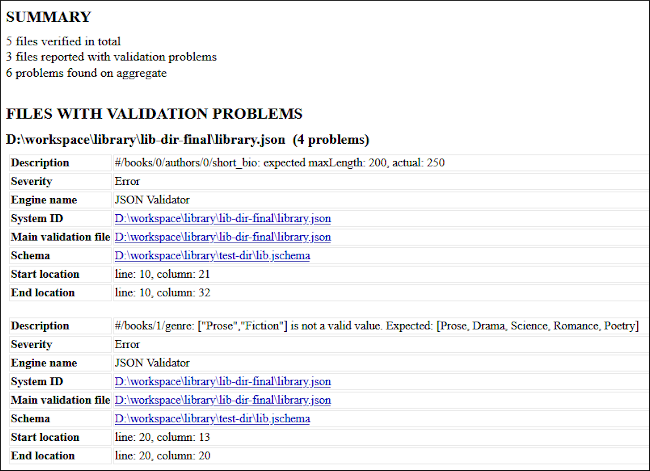
Task: Select the short_bio maxLength description text
Action: pos(280,163)
